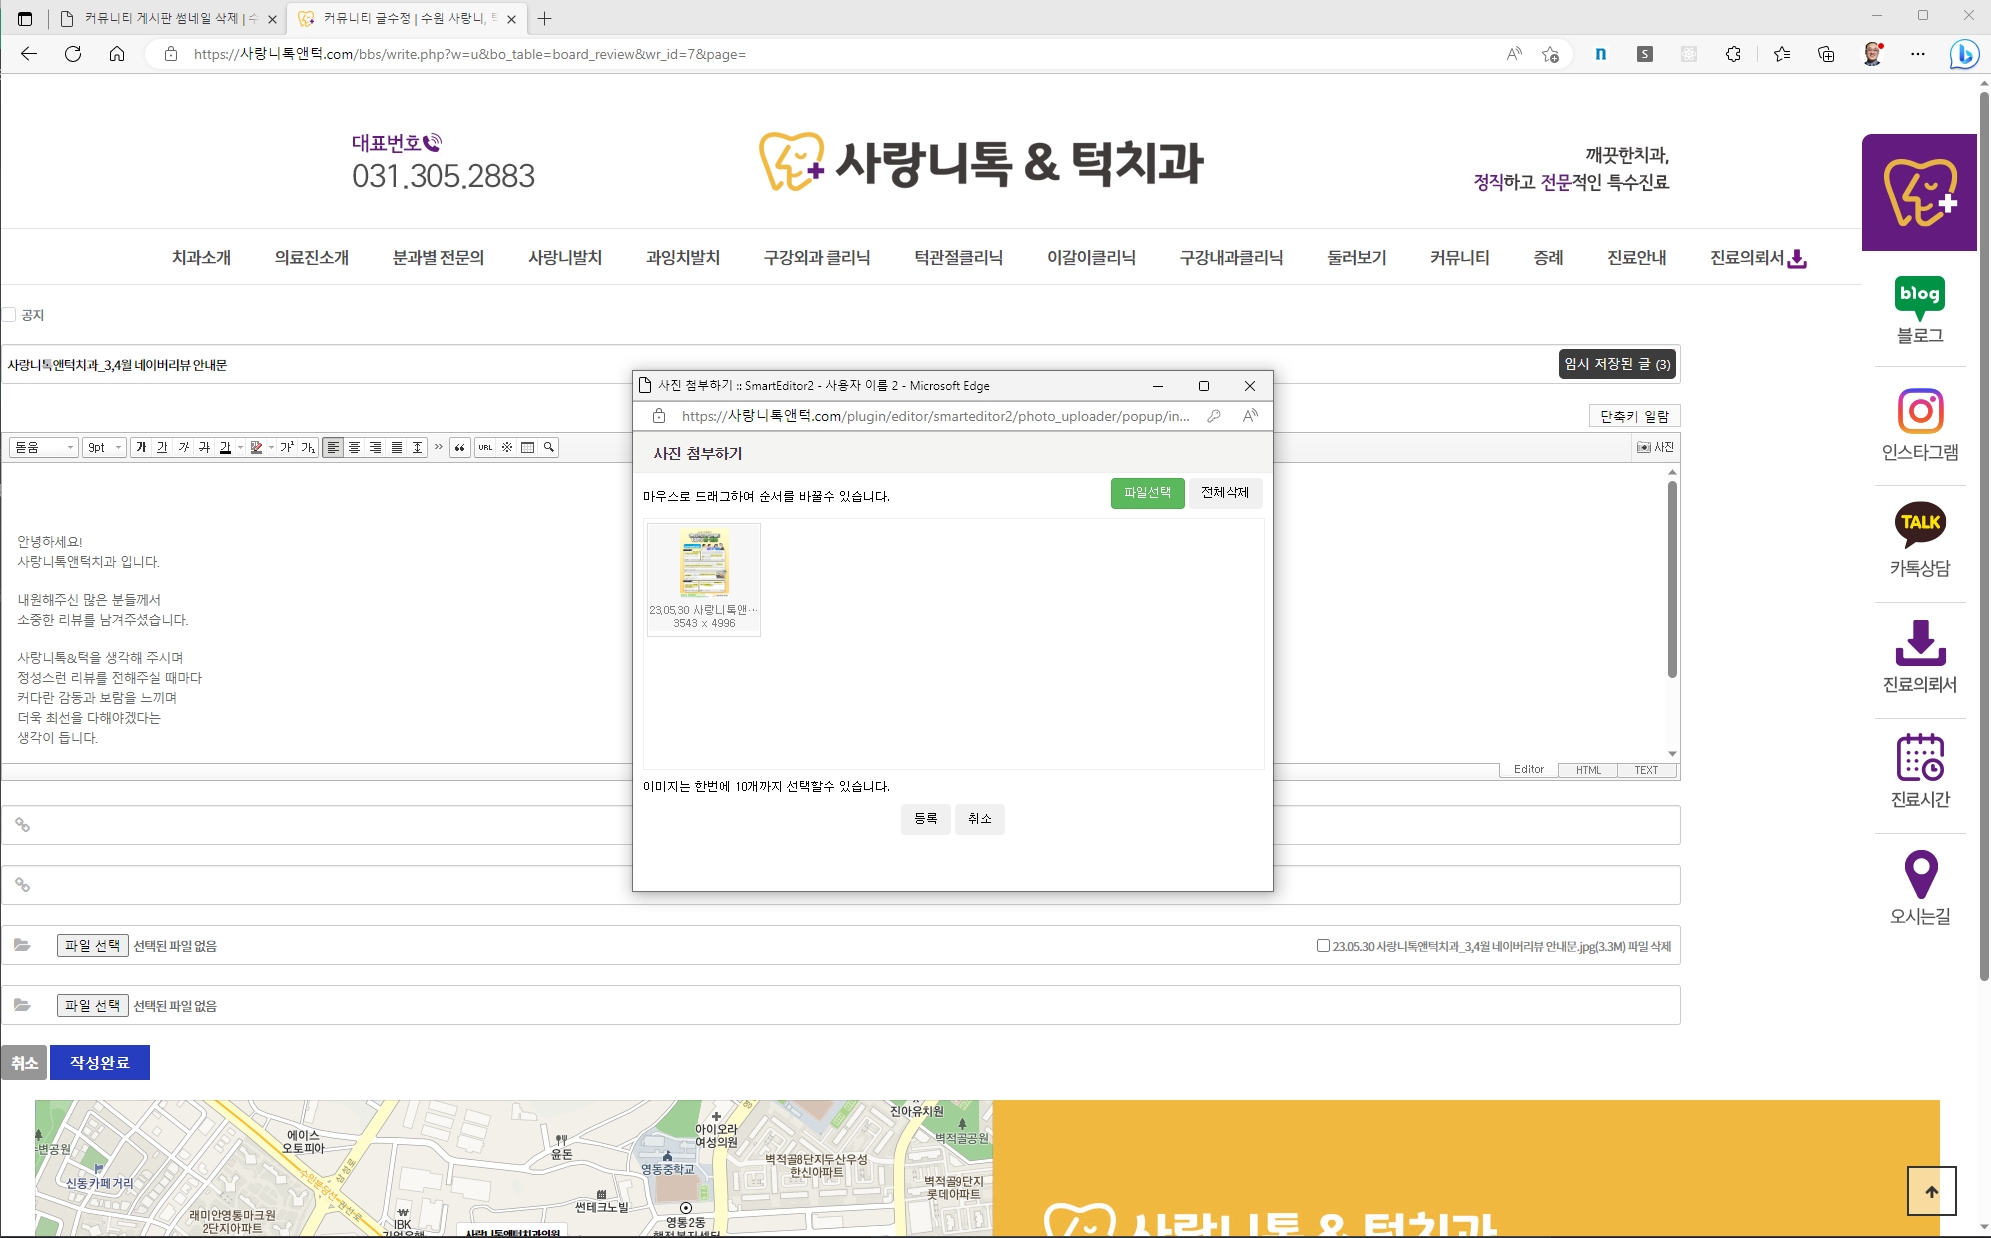Open the 9pt font size dropdown
1991x1238 pixels.
tap(104, 447)
